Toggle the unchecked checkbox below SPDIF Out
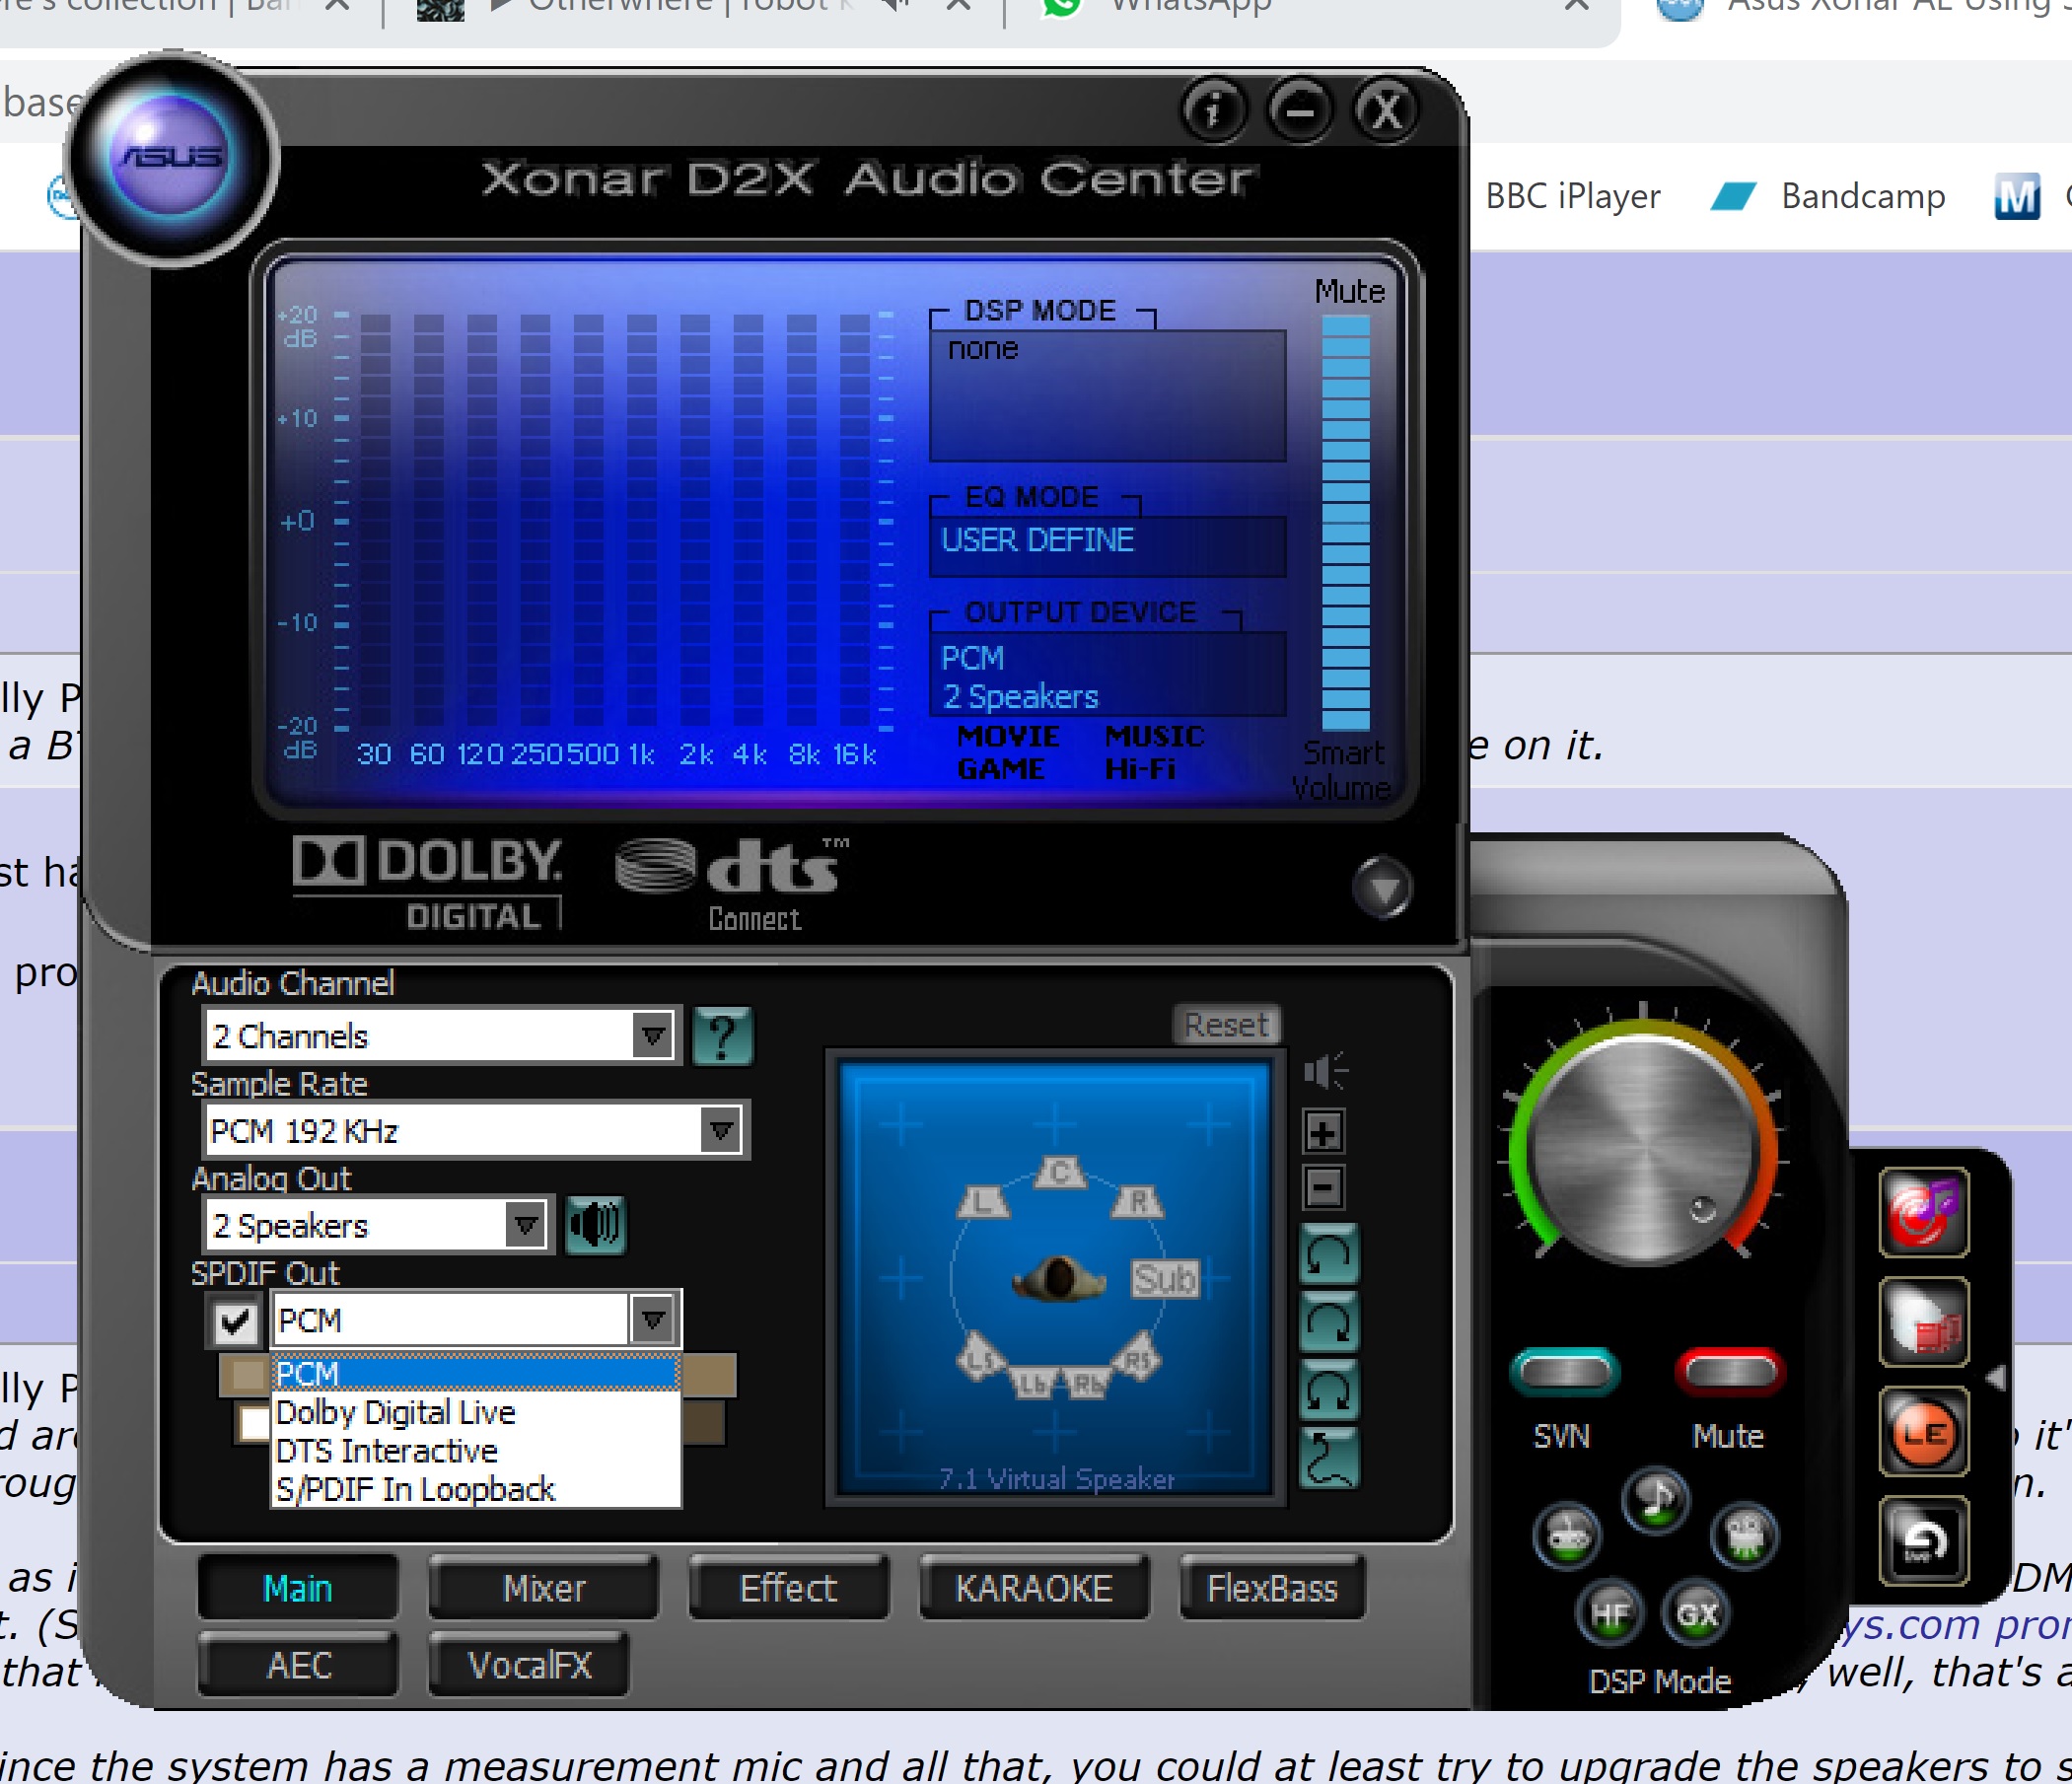Viewport: 2072px width, 1784px height. coord(255,1422)
